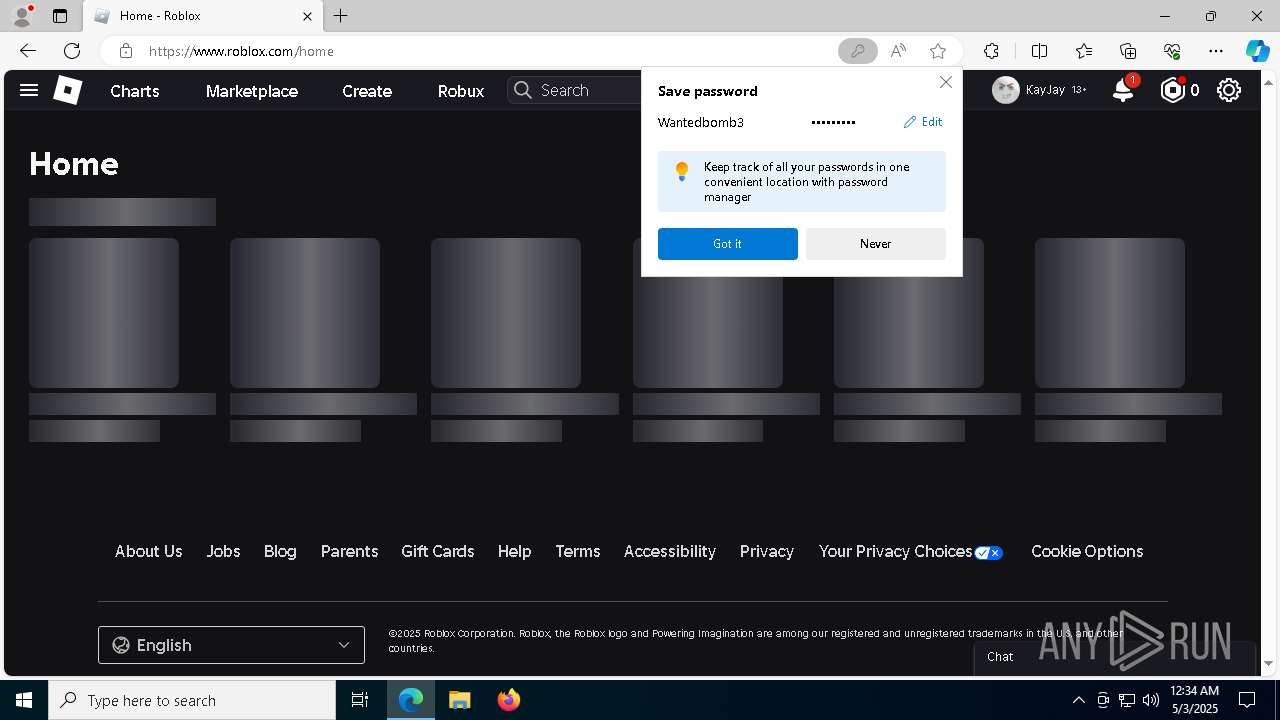Viewport: 1280px width, 720px height.
Task: Click Got it to save password
Action: [728, 244]
